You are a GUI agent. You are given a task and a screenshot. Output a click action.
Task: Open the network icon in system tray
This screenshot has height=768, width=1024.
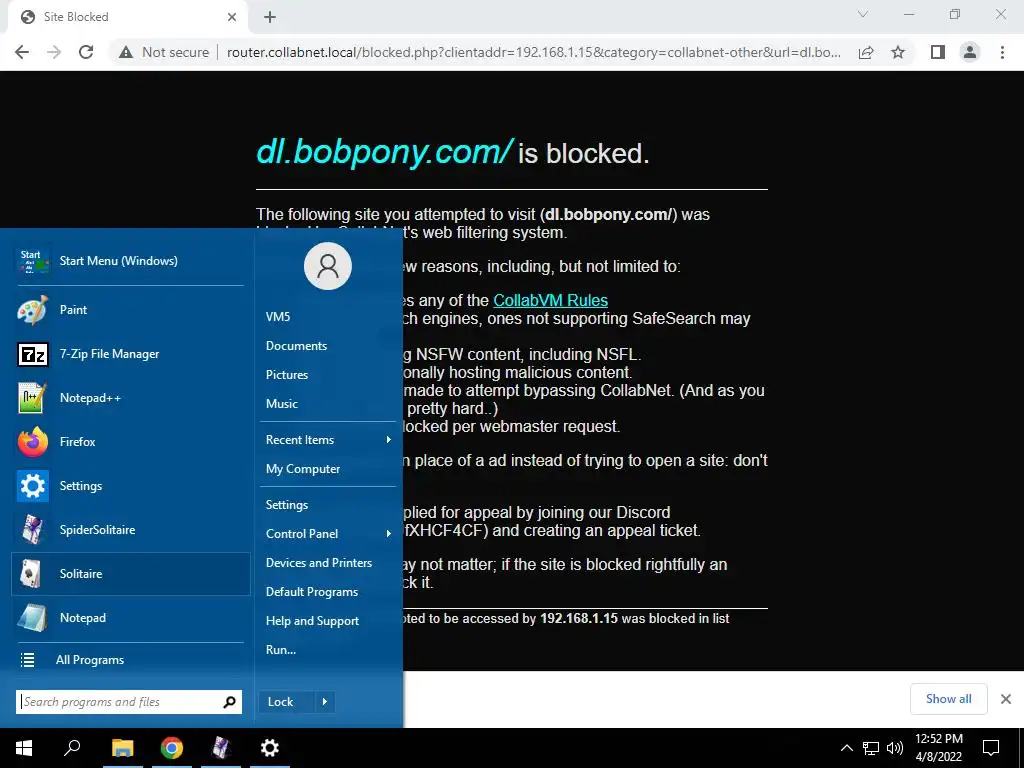click(x=871, y=748)
